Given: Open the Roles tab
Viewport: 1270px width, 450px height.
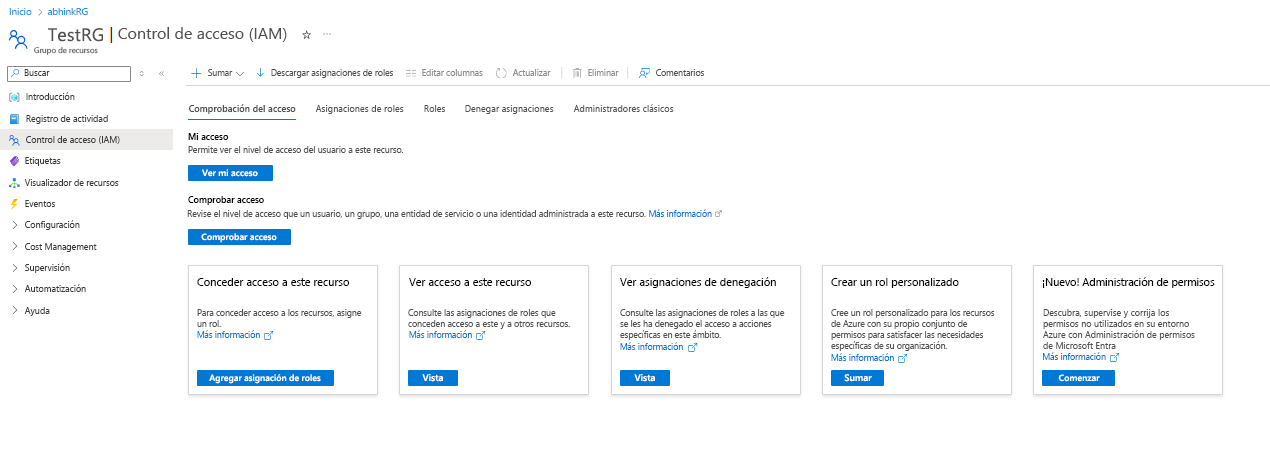Looking at the screenshot, I should 434,109.
